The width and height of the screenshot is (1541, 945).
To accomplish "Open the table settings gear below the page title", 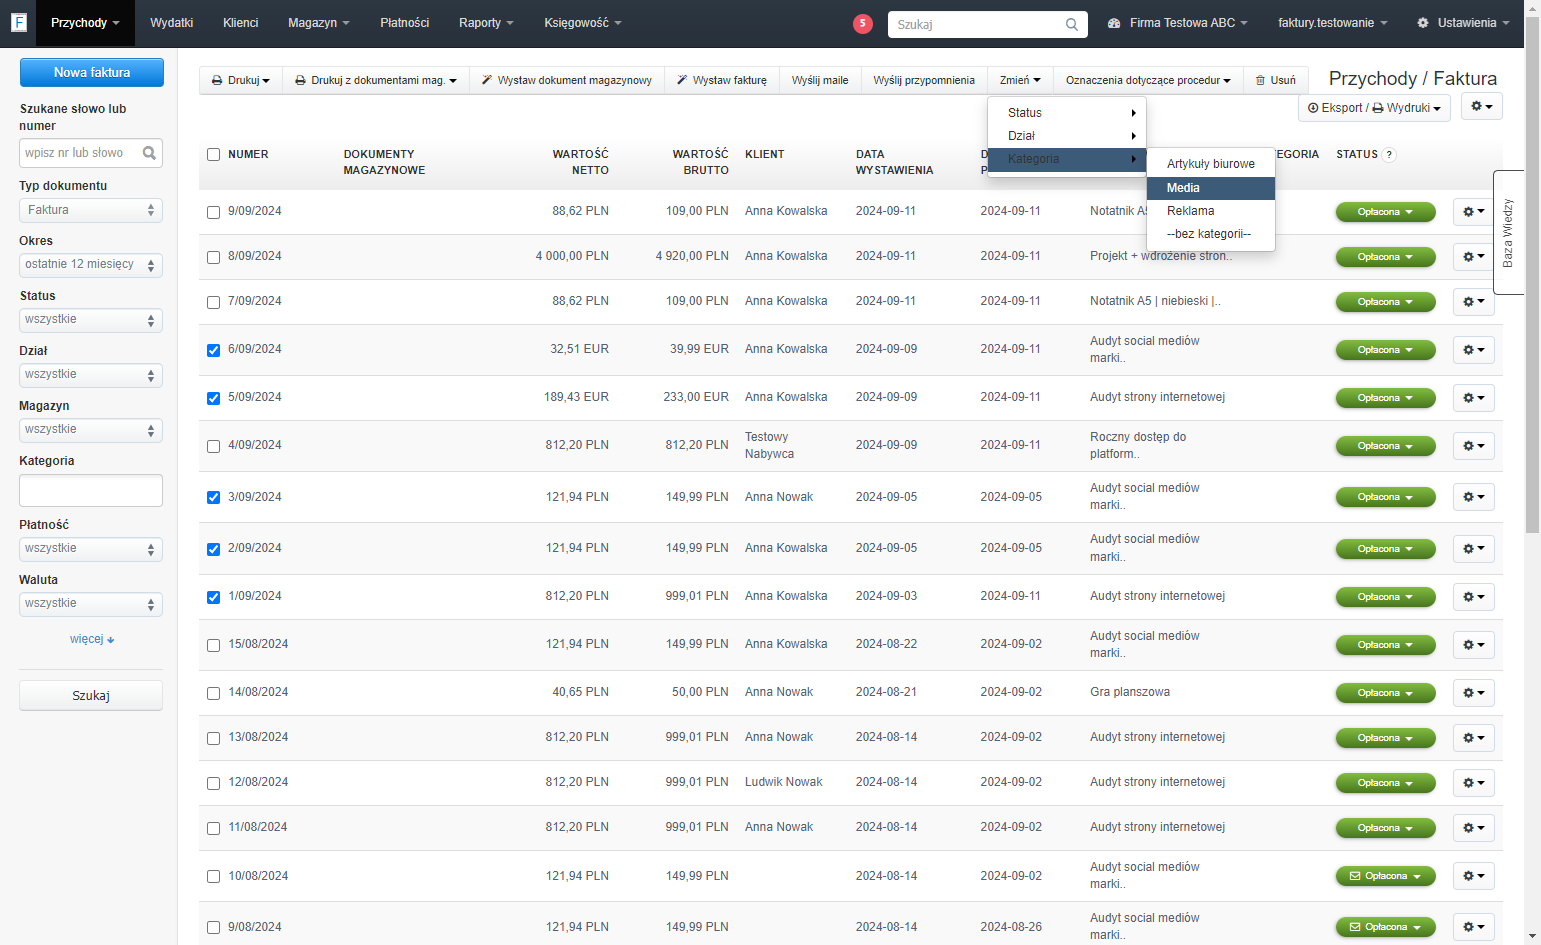I will (1482, 106).
